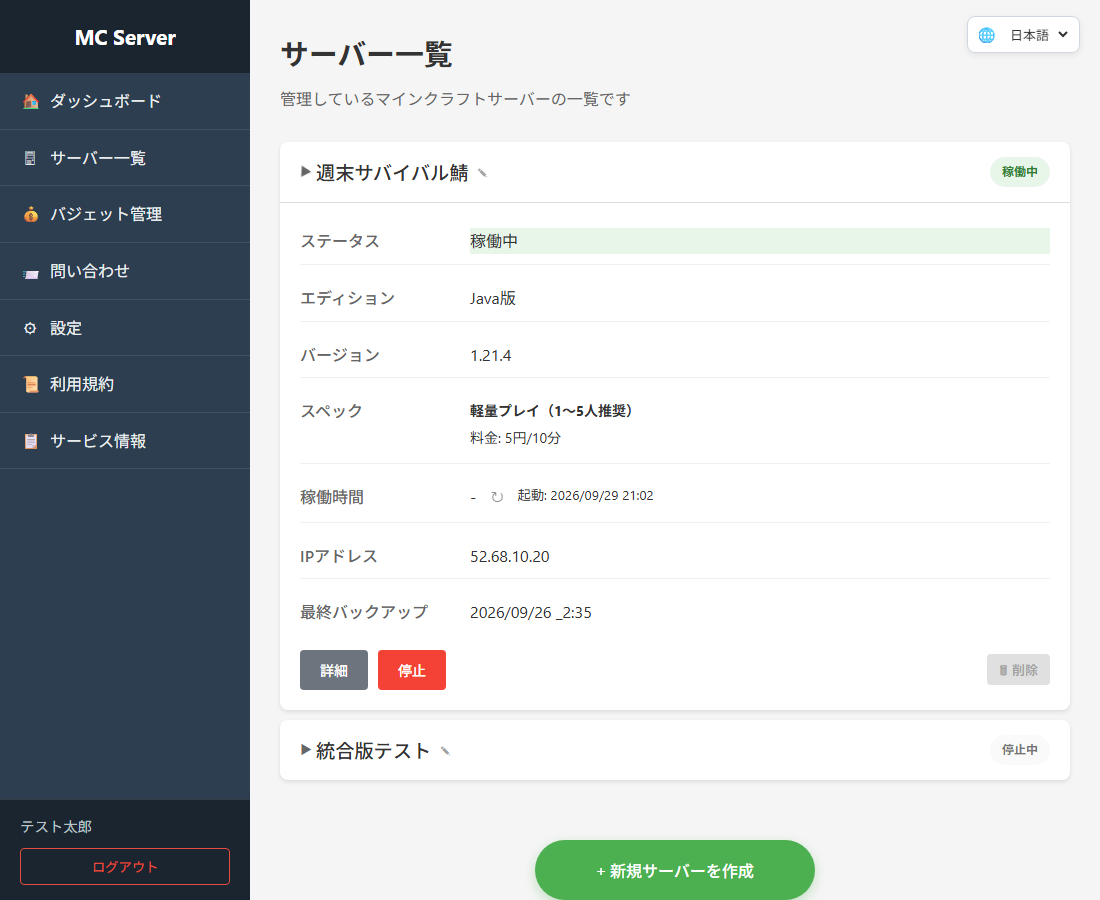Click the version value 1.21.4
The height and width of the screenshot is (900, 1100).
click(490, 356)
